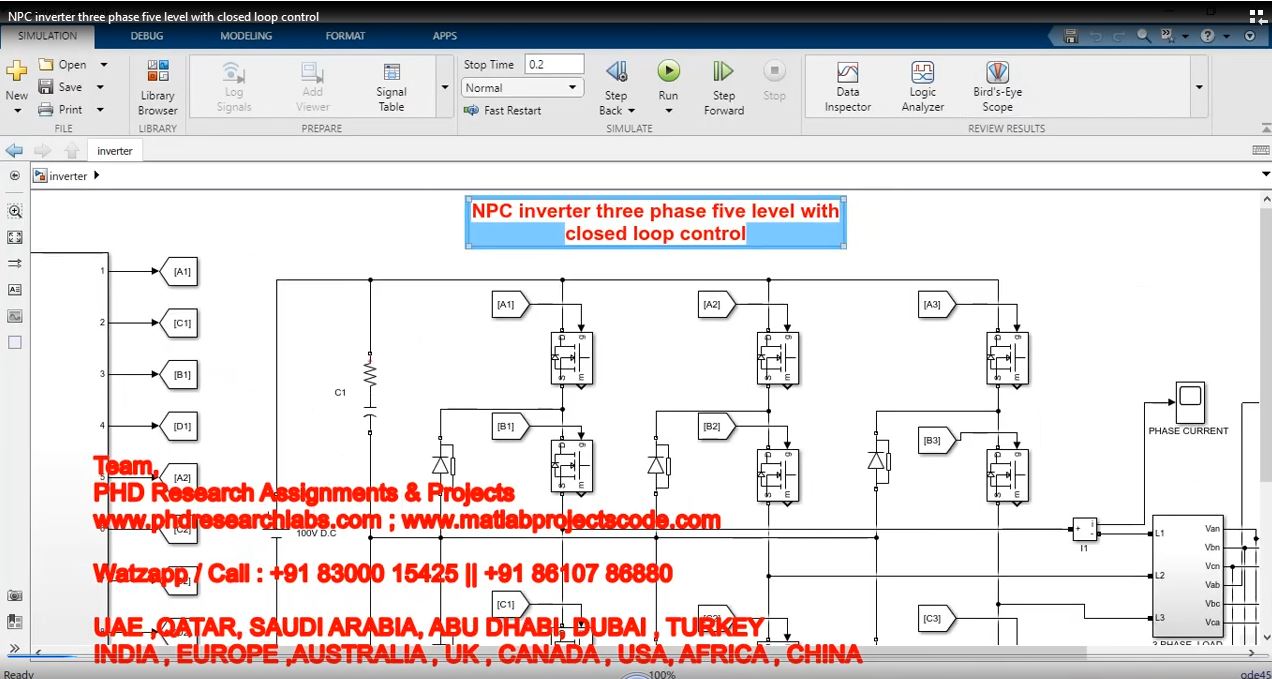Viewport: 1272px width, 679px height.
Task: Open the PHASE CURRENT scope block
Action: click(1188, 401)
